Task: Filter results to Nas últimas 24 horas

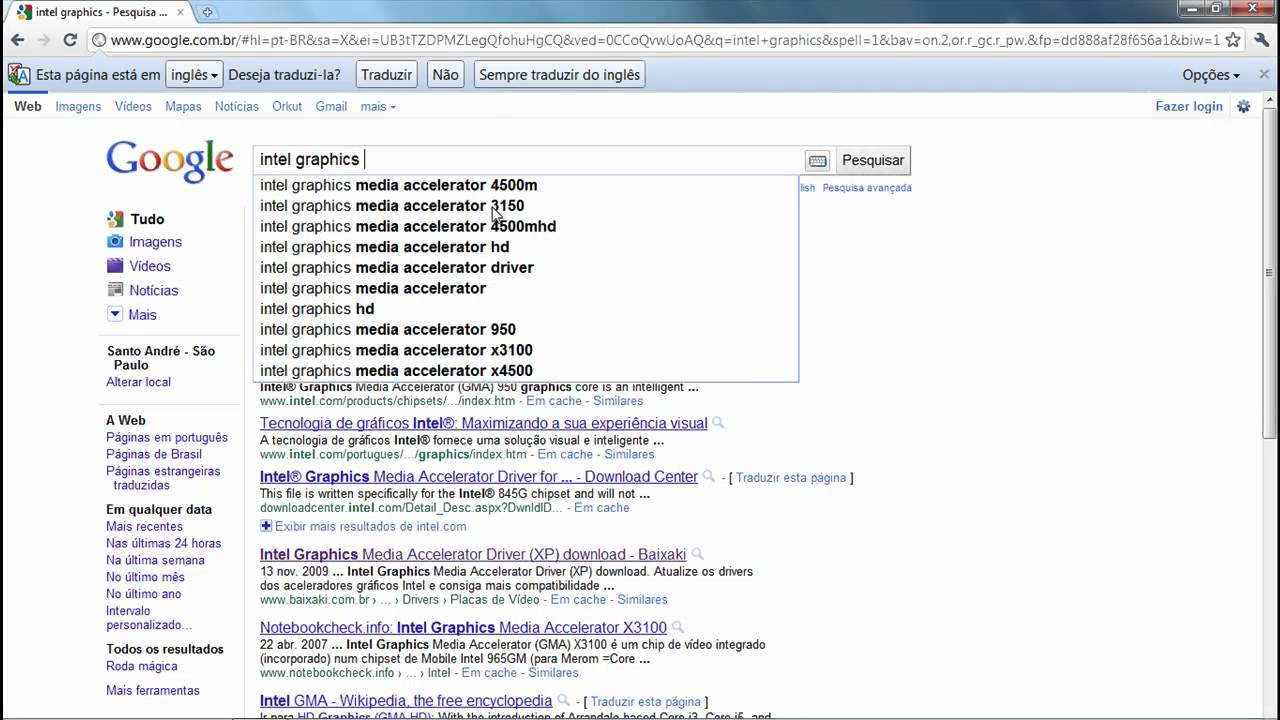Action: point(164,543)
